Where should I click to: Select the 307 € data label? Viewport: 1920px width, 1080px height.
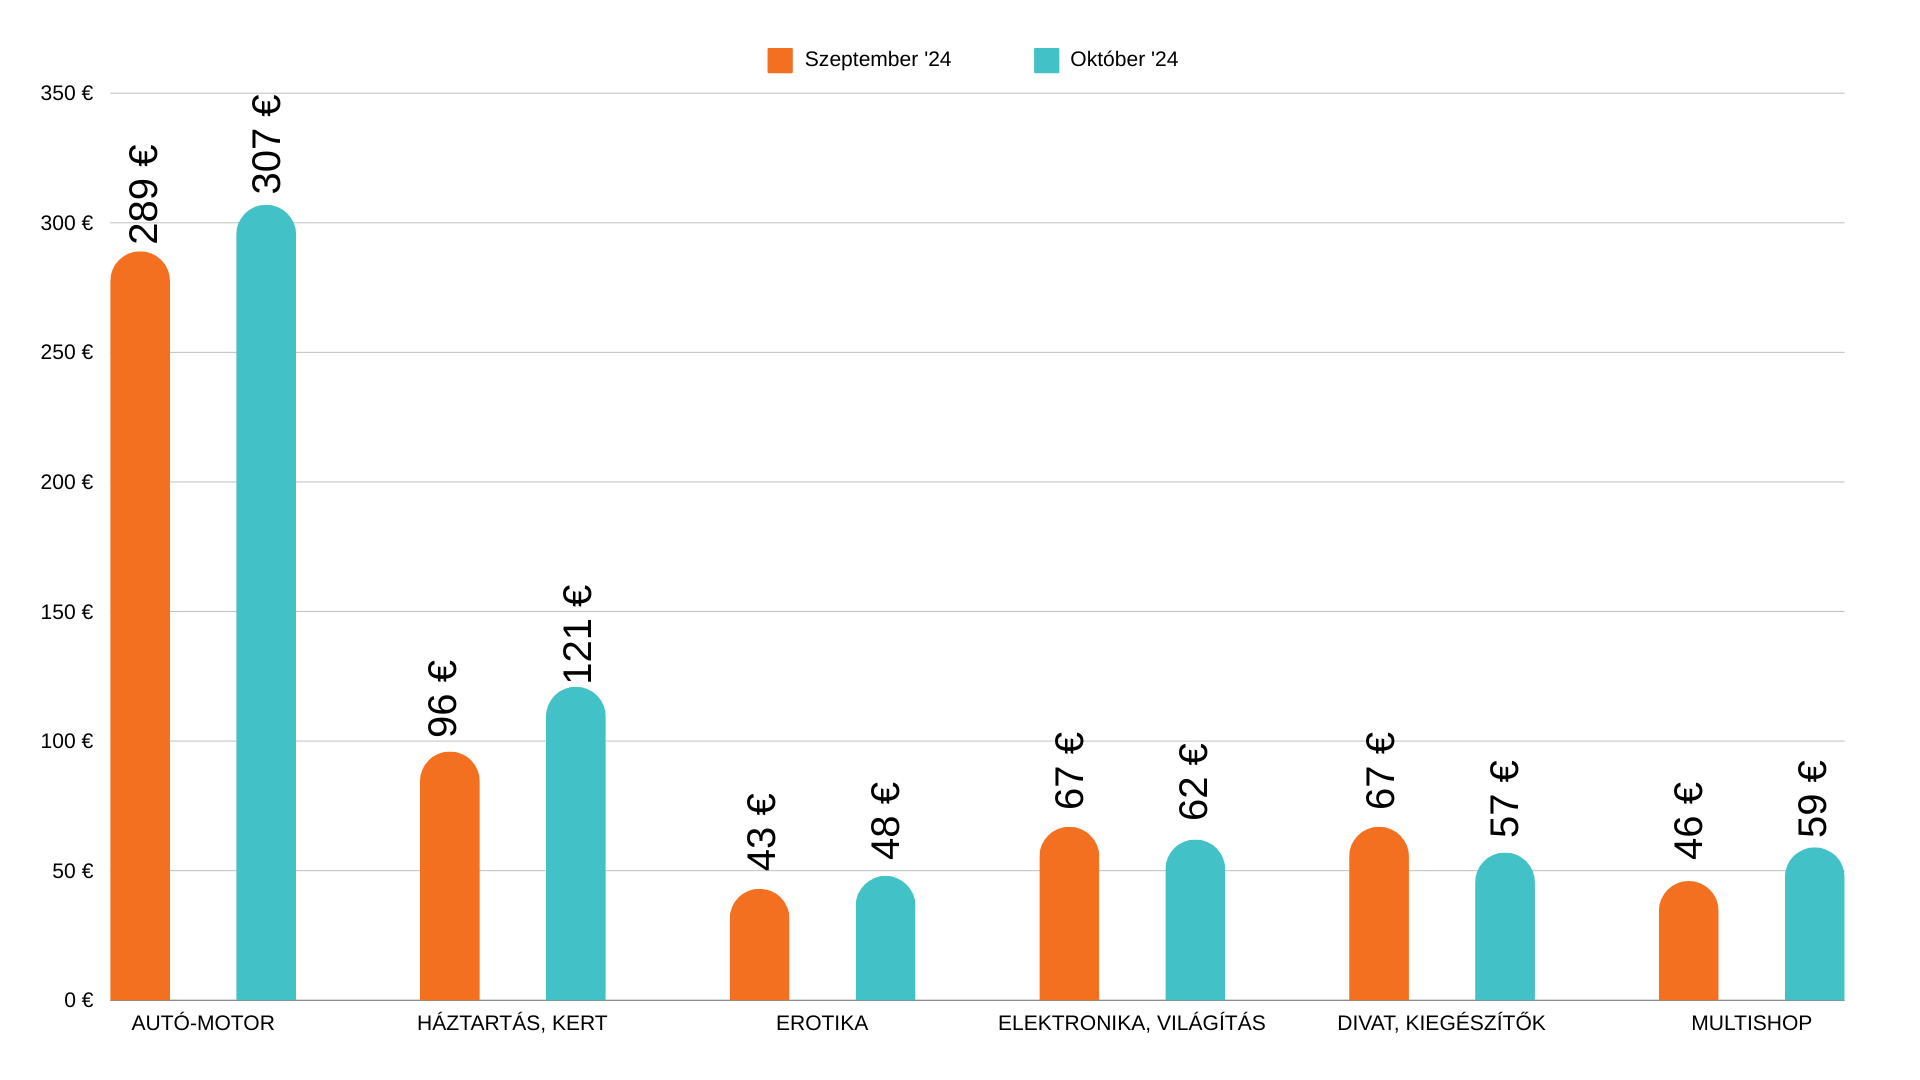point(267,144)
